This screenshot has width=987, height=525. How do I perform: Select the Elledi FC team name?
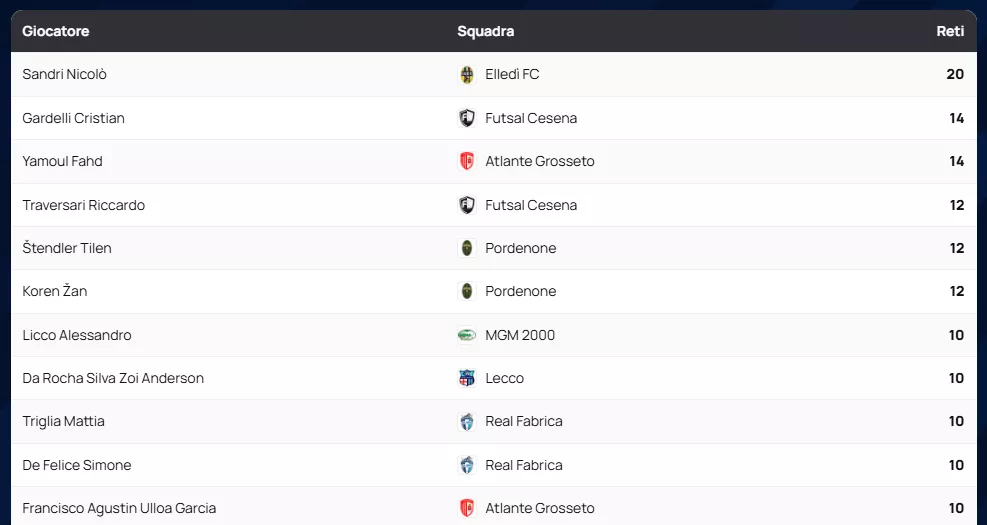[x=512, y=75]
